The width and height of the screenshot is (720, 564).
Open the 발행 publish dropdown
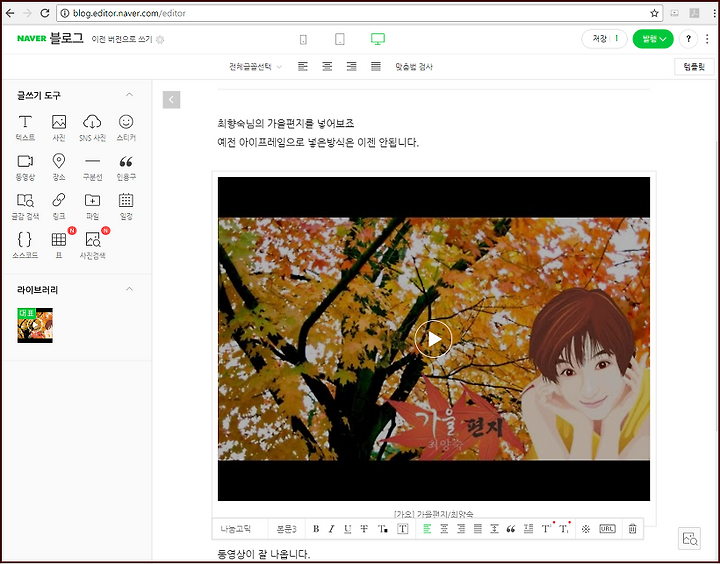[653, 39]
